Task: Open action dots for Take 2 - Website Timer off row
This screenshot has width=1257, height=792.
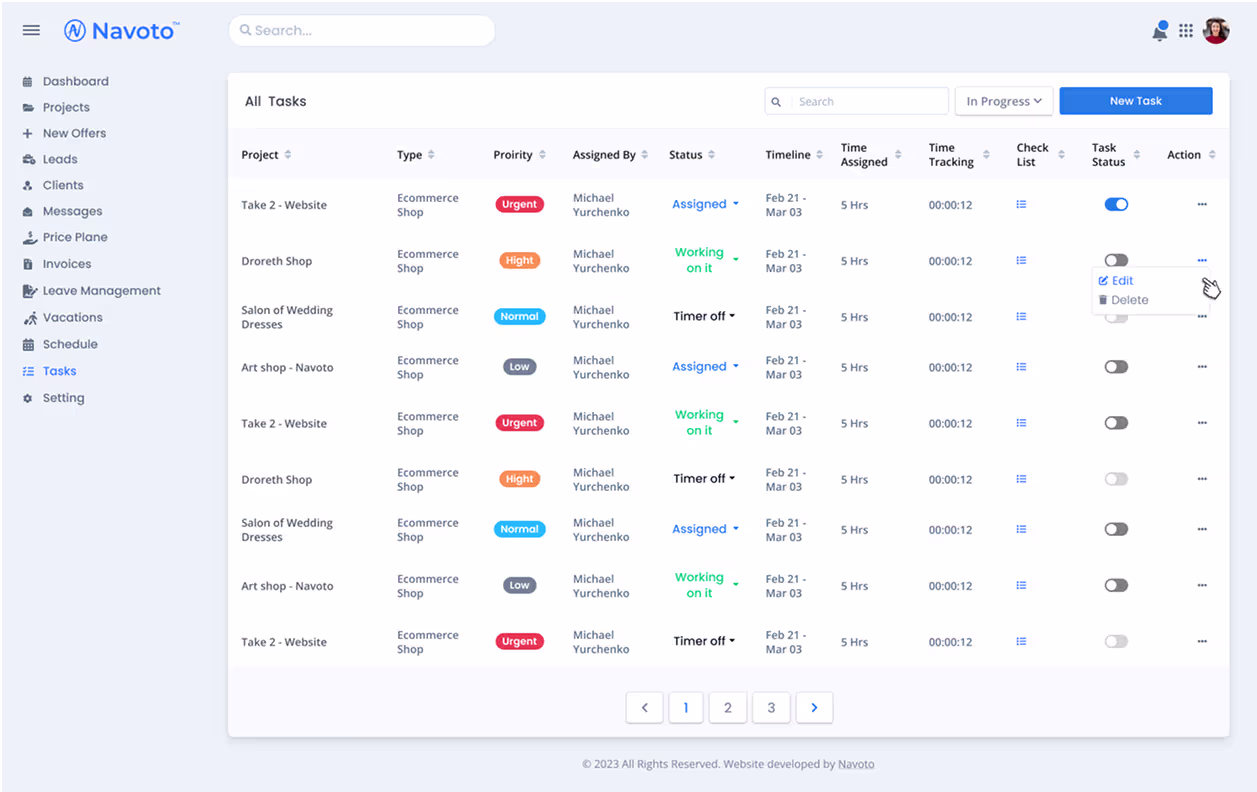Action: pos(1202,641)
